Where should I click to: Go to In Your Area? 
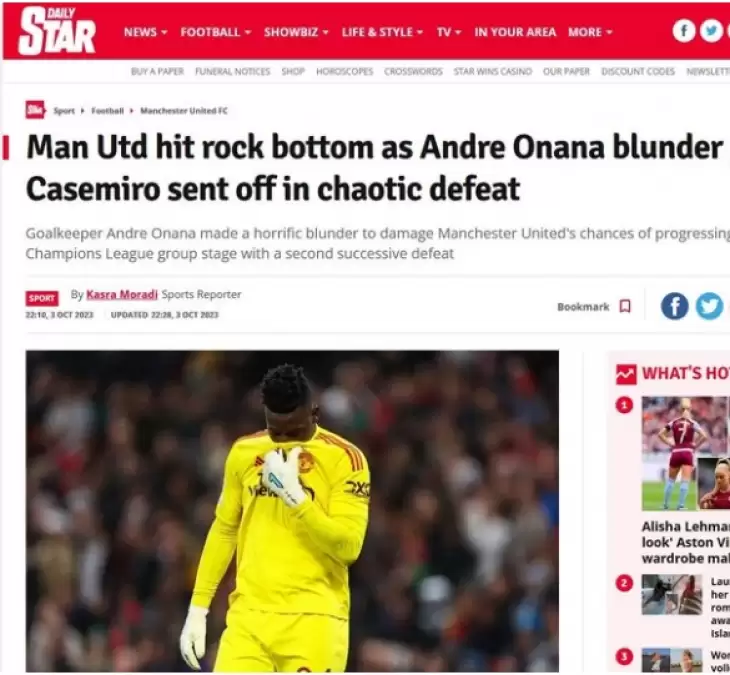click(515, 32)
